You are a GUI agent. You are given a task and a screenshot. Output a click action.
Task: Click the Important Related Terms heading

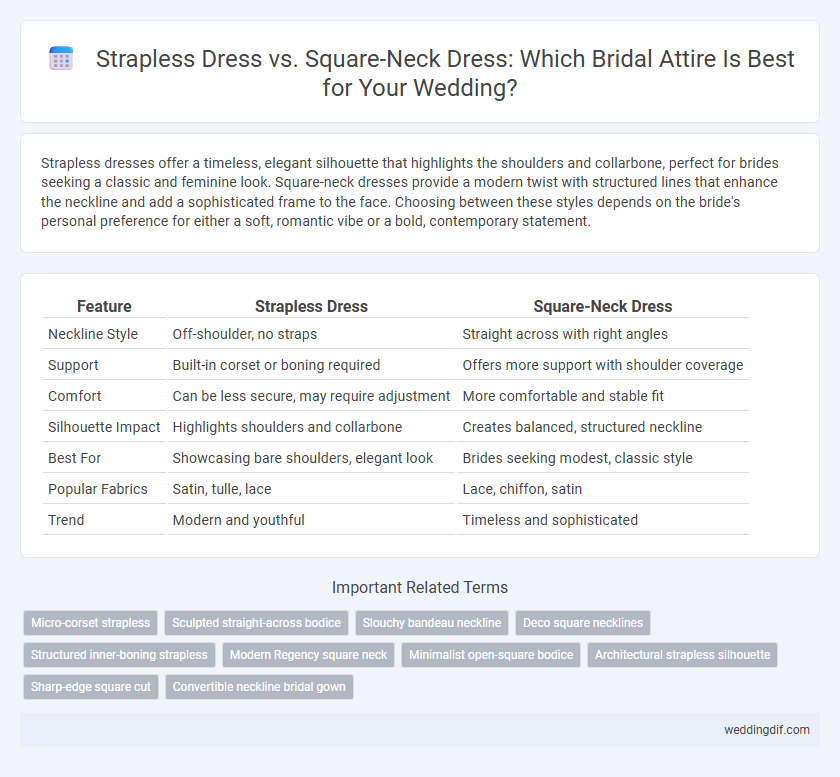tap(420, 587)
